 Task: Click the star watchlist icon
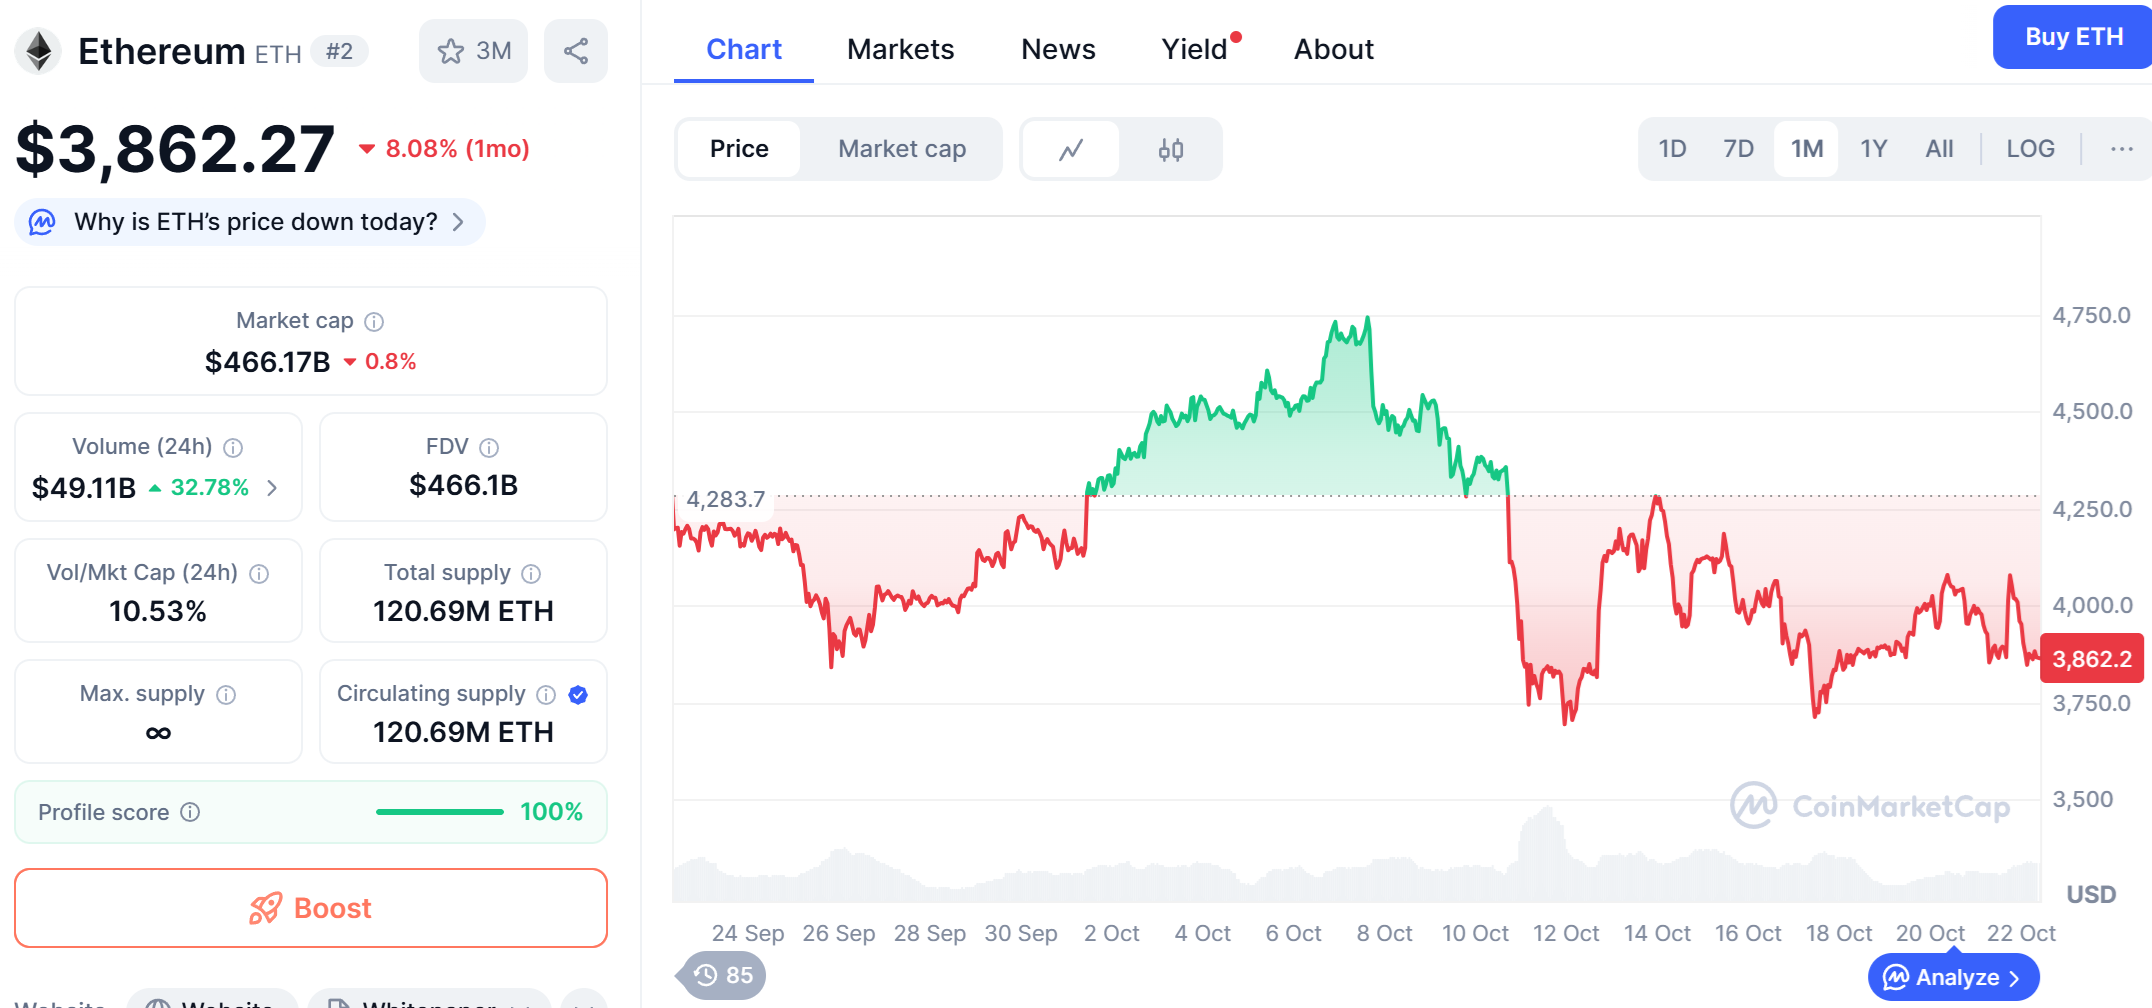point(452,51)
